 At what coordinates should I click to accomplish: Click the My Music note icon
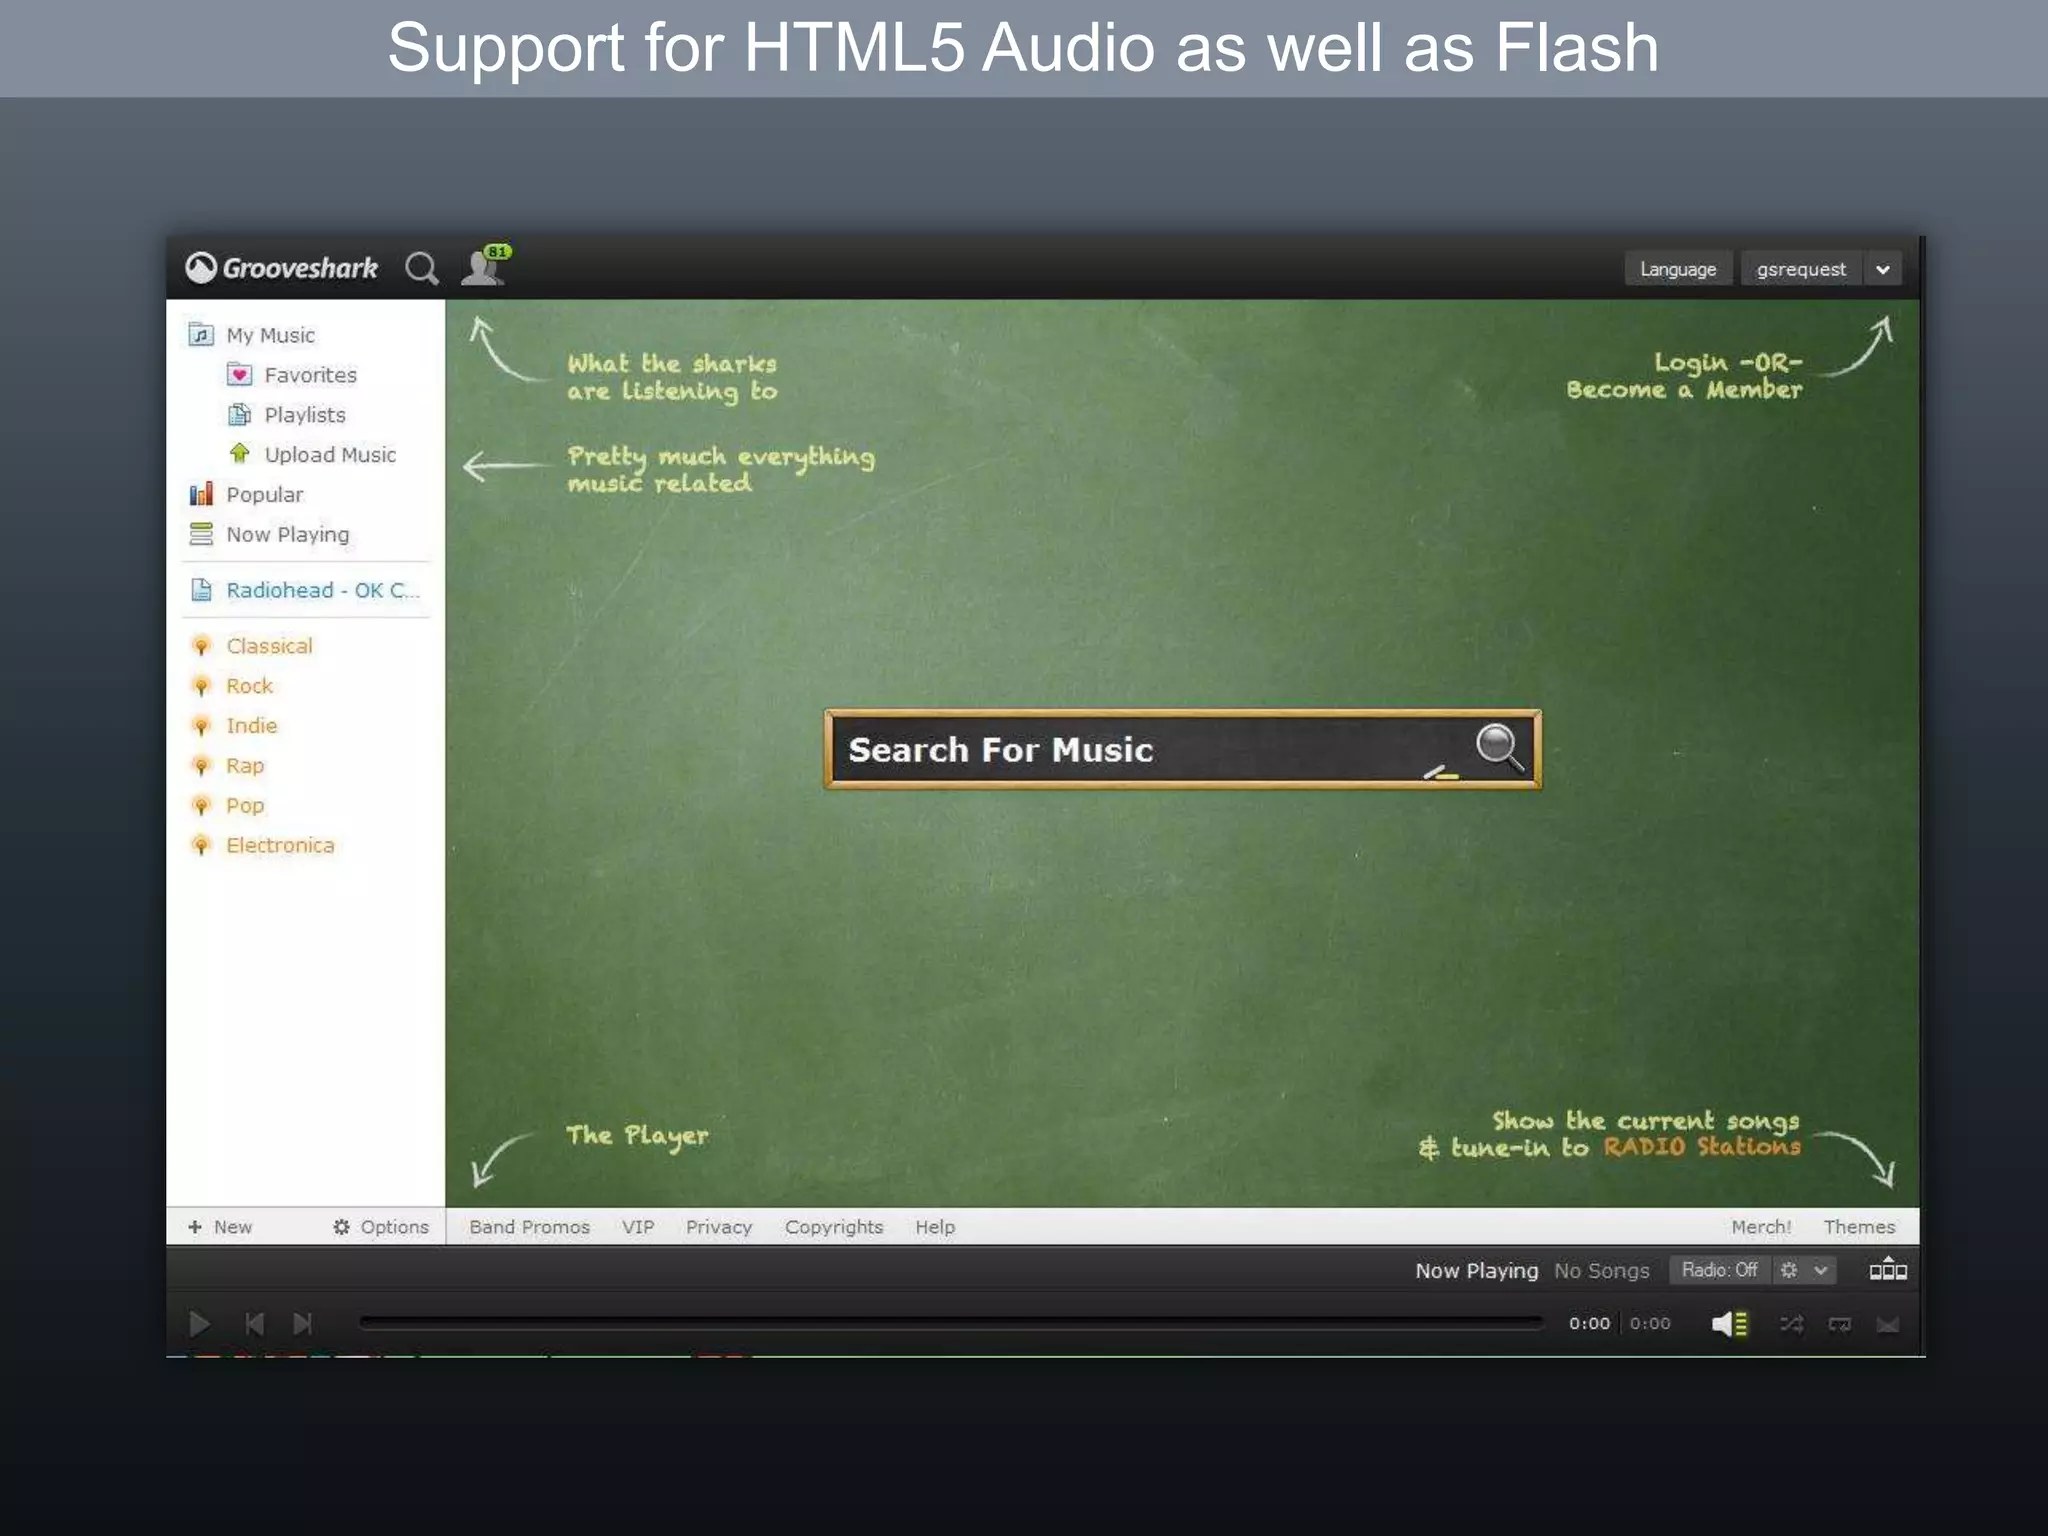coord(201,334)
